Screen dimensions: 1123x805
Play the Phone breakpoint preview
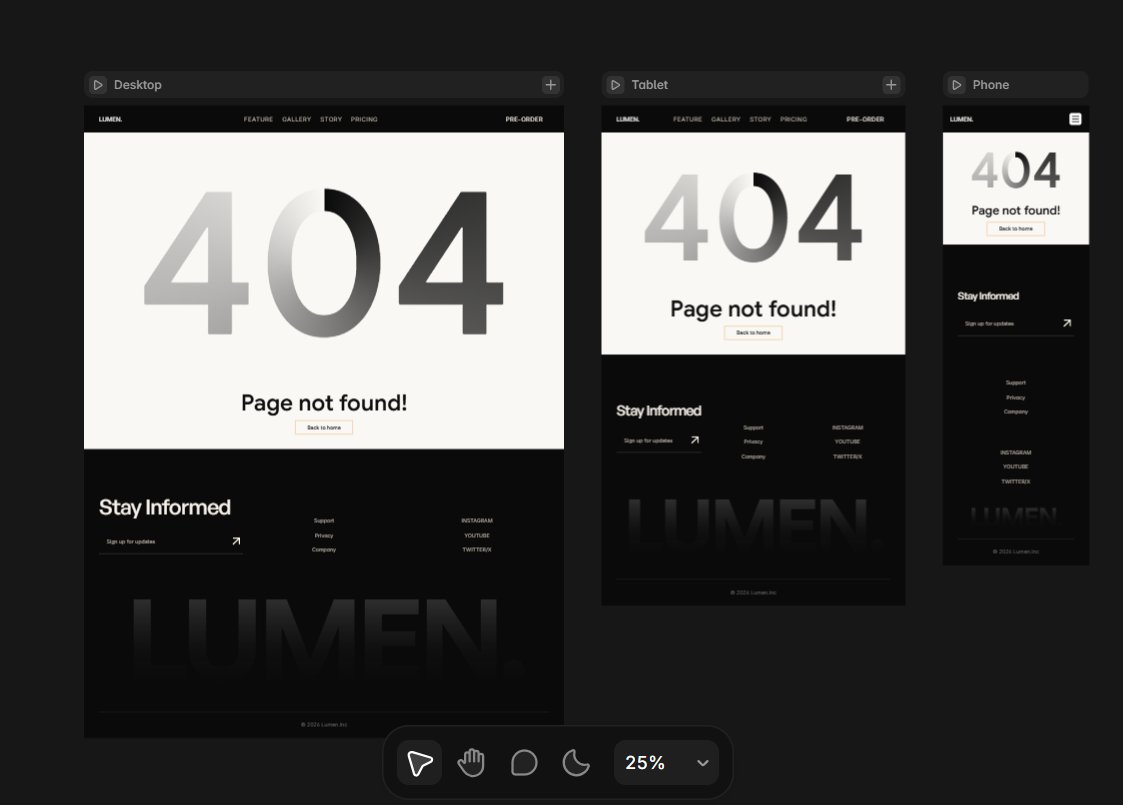coord(956,85)
